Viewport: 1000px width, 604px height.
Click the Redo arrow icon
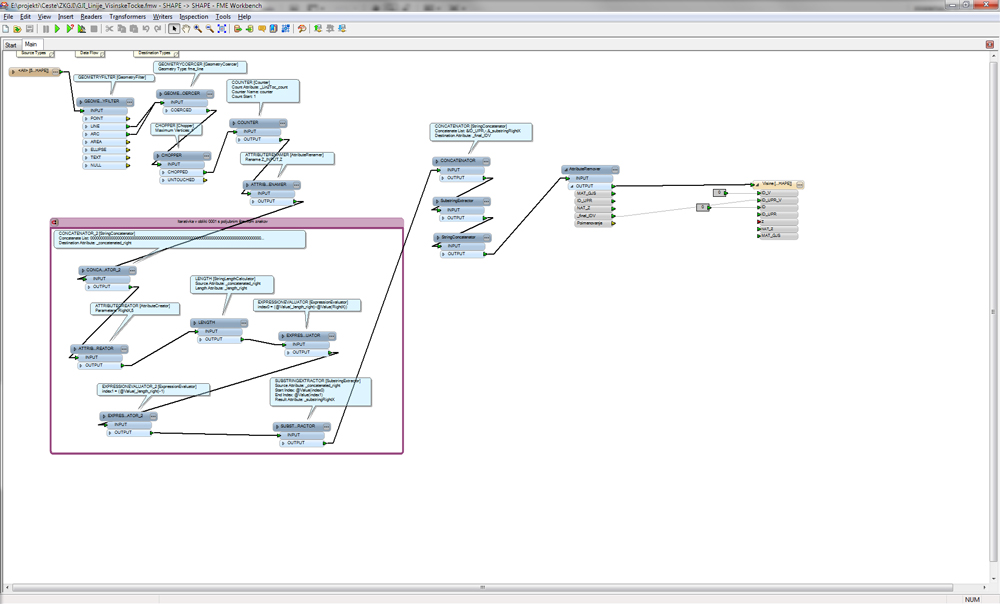pos(158,29)
